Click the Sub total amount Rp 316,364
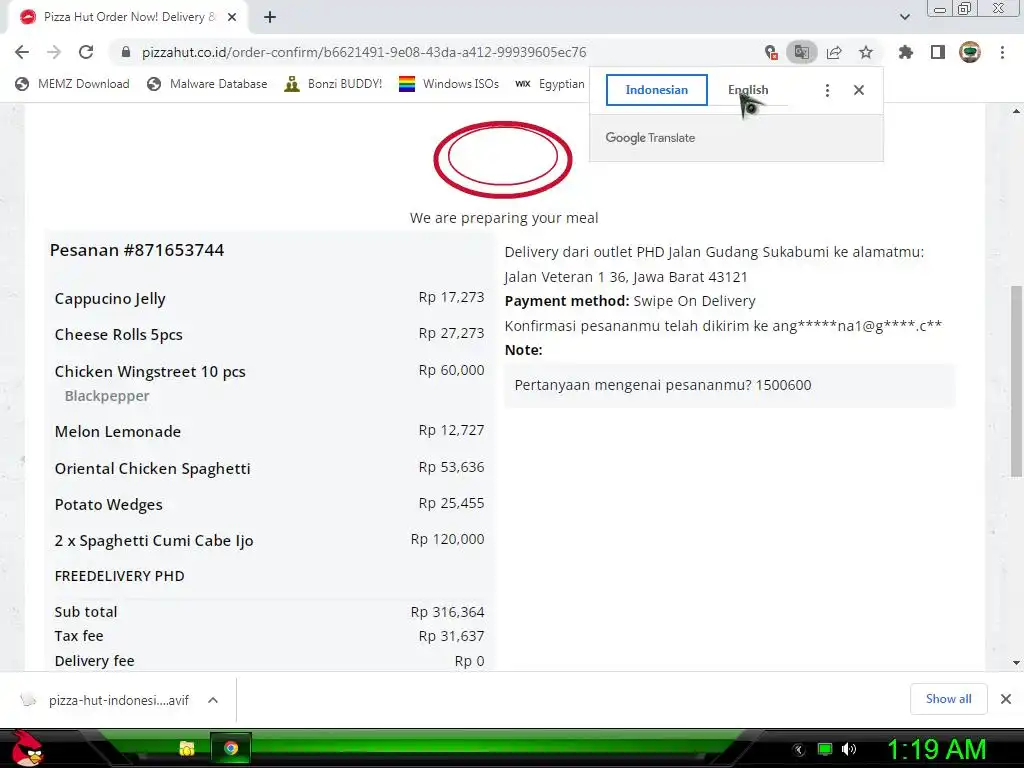This screenshot has height=768, width=1024. (447, 612)
